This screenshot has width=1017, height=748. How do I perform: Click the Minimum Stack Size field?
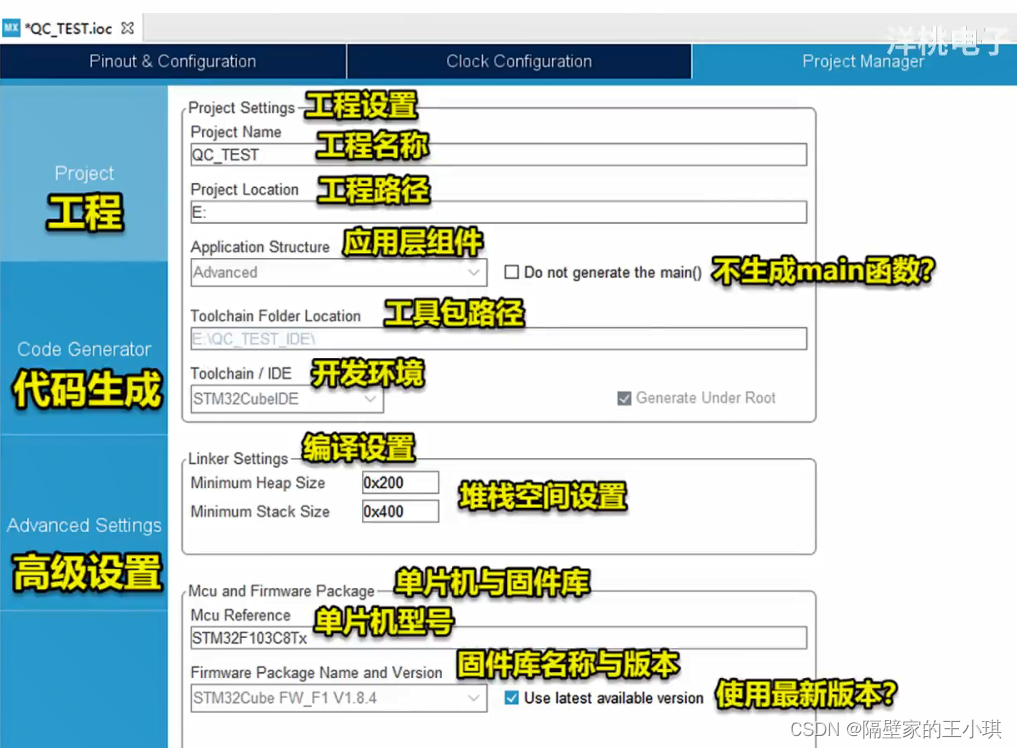coord(400,511)
